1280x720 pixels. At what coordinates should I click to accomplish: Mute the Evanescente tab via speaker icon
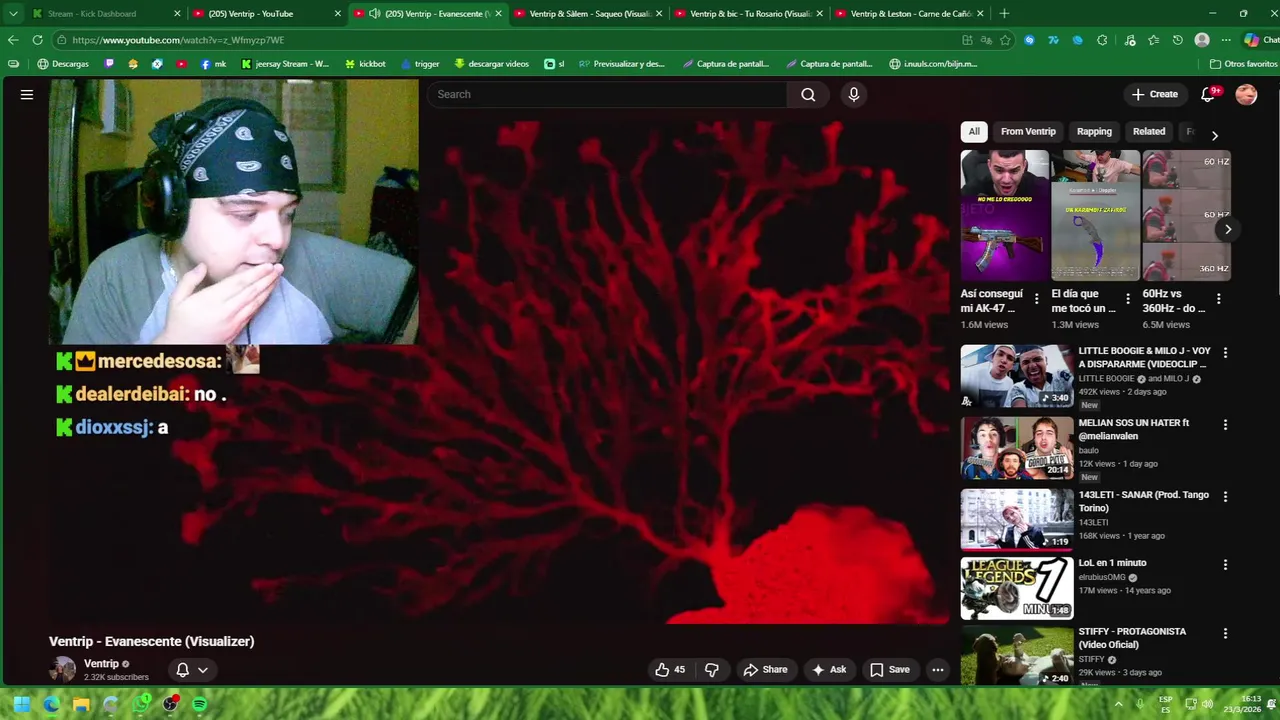coord(374,13)
